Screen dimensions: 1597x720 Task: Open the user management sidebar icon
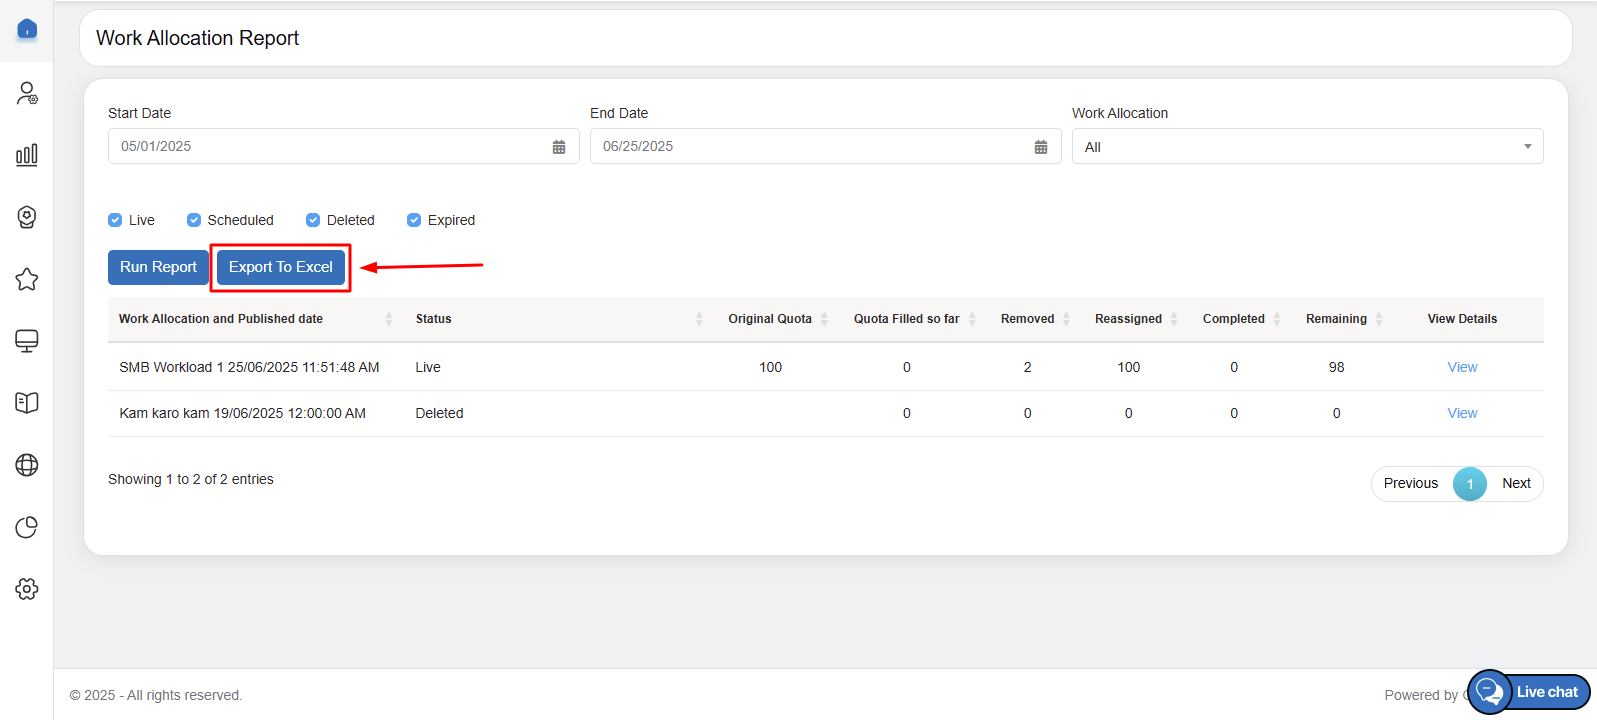coord(27,93)
